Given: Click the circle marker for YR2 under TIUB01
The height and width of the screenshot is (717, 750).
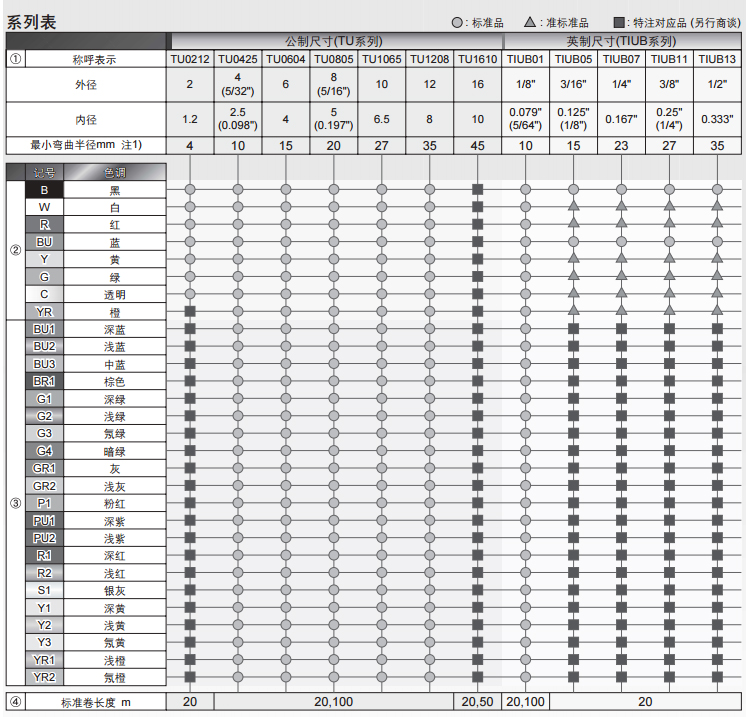Looking at the screenshot, I should click(x=525, y=677).
